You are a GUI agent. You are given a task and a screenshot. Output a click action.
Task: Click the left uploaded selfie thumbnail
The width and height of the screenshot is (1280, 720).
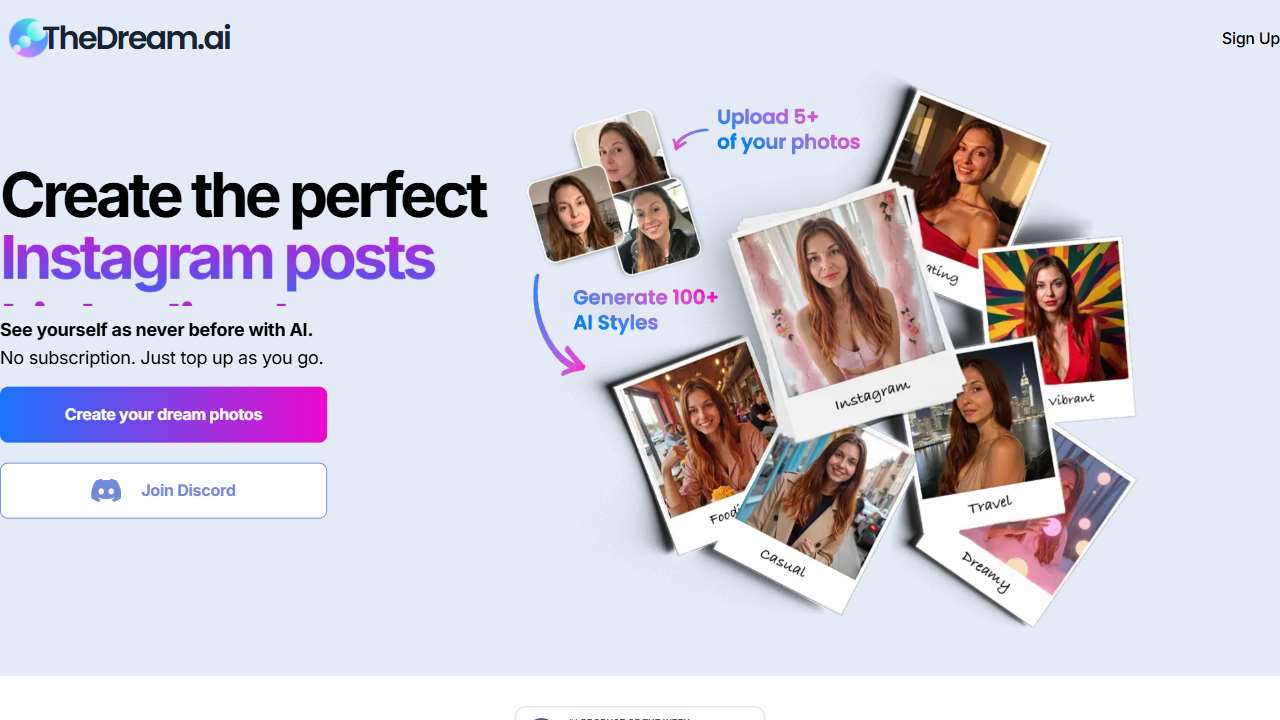[572, 213]
